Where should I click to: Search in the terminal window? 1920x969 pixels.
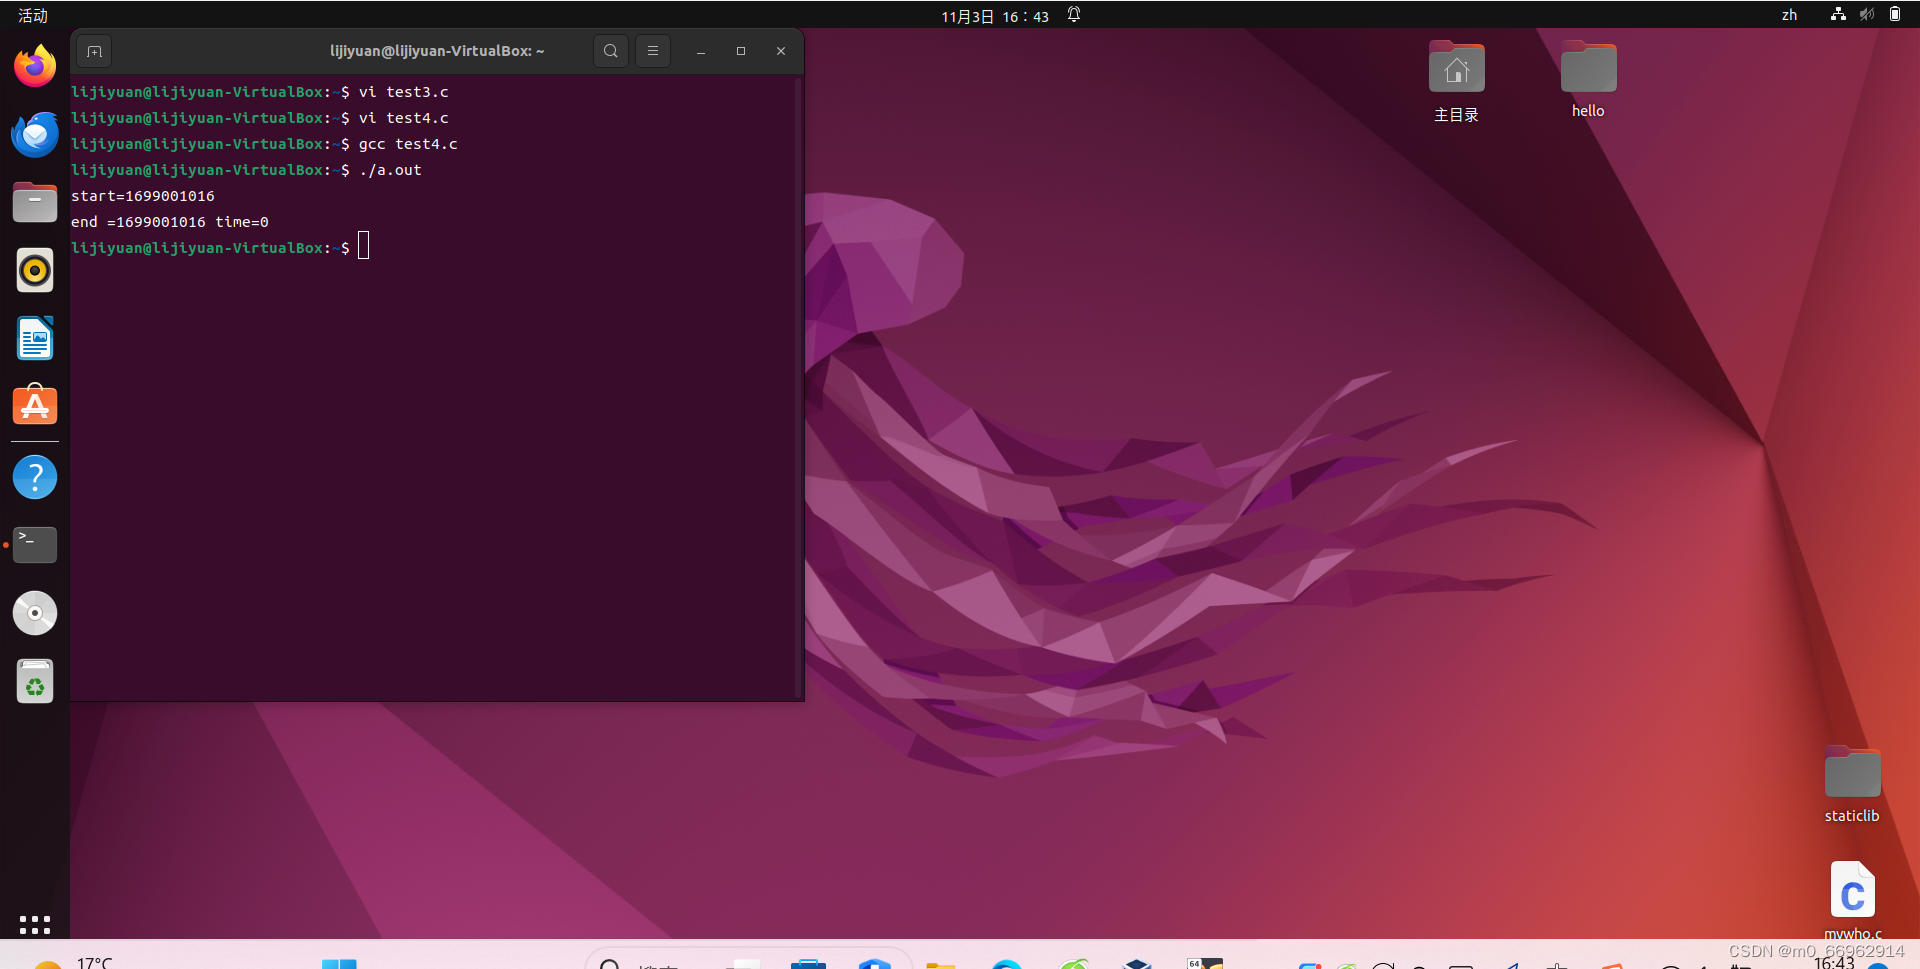coord(611,51)
